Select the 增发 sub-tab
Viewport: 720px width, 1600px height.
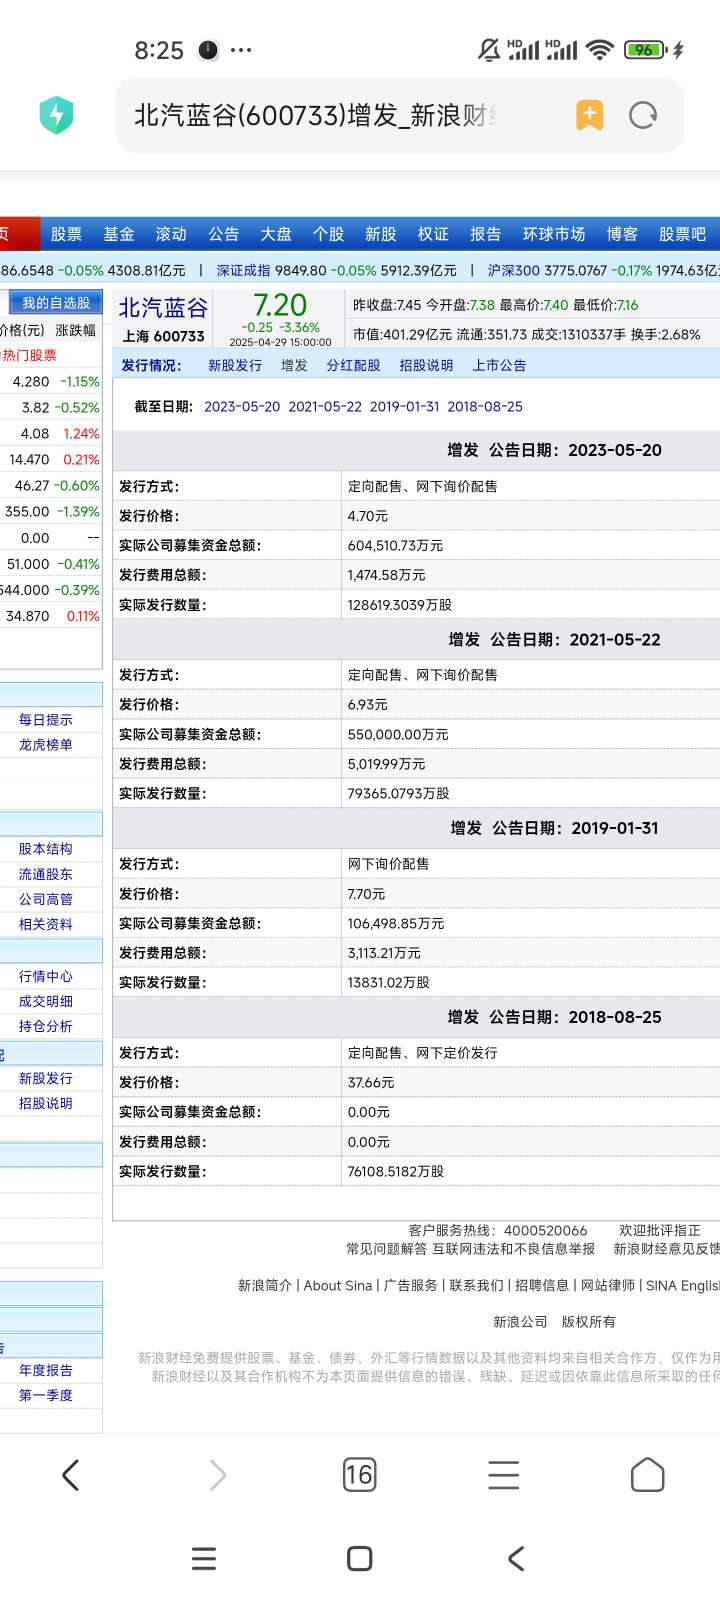294,365
